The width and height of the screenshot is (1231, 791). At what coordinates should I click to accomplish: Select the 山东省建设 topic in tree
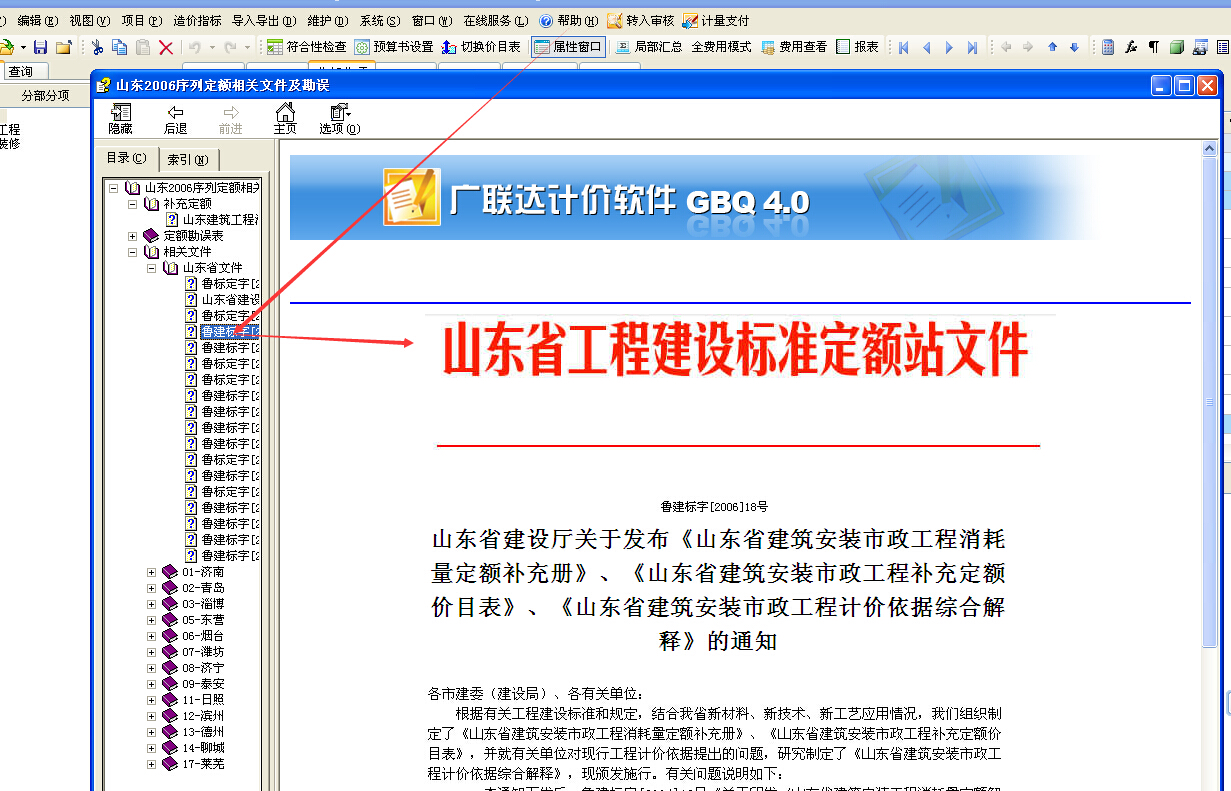click(230, 300)
